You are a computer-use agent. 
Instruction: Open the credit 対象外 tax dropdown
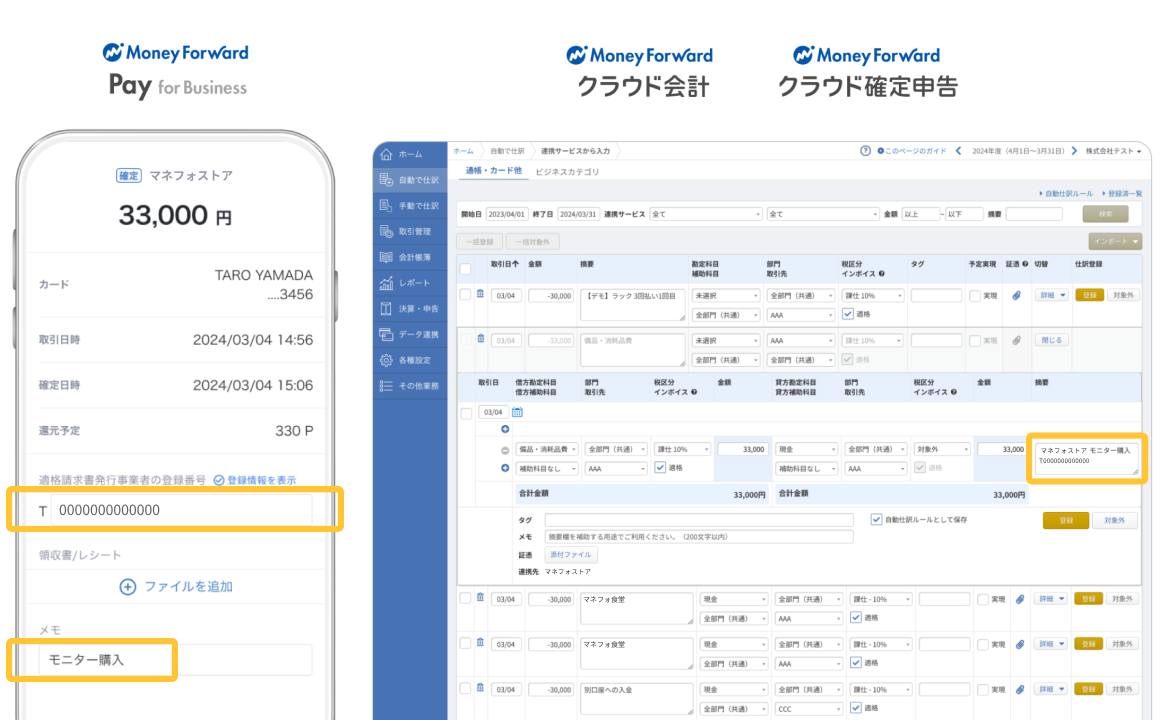pyautogui.click(x=942, y=449)
